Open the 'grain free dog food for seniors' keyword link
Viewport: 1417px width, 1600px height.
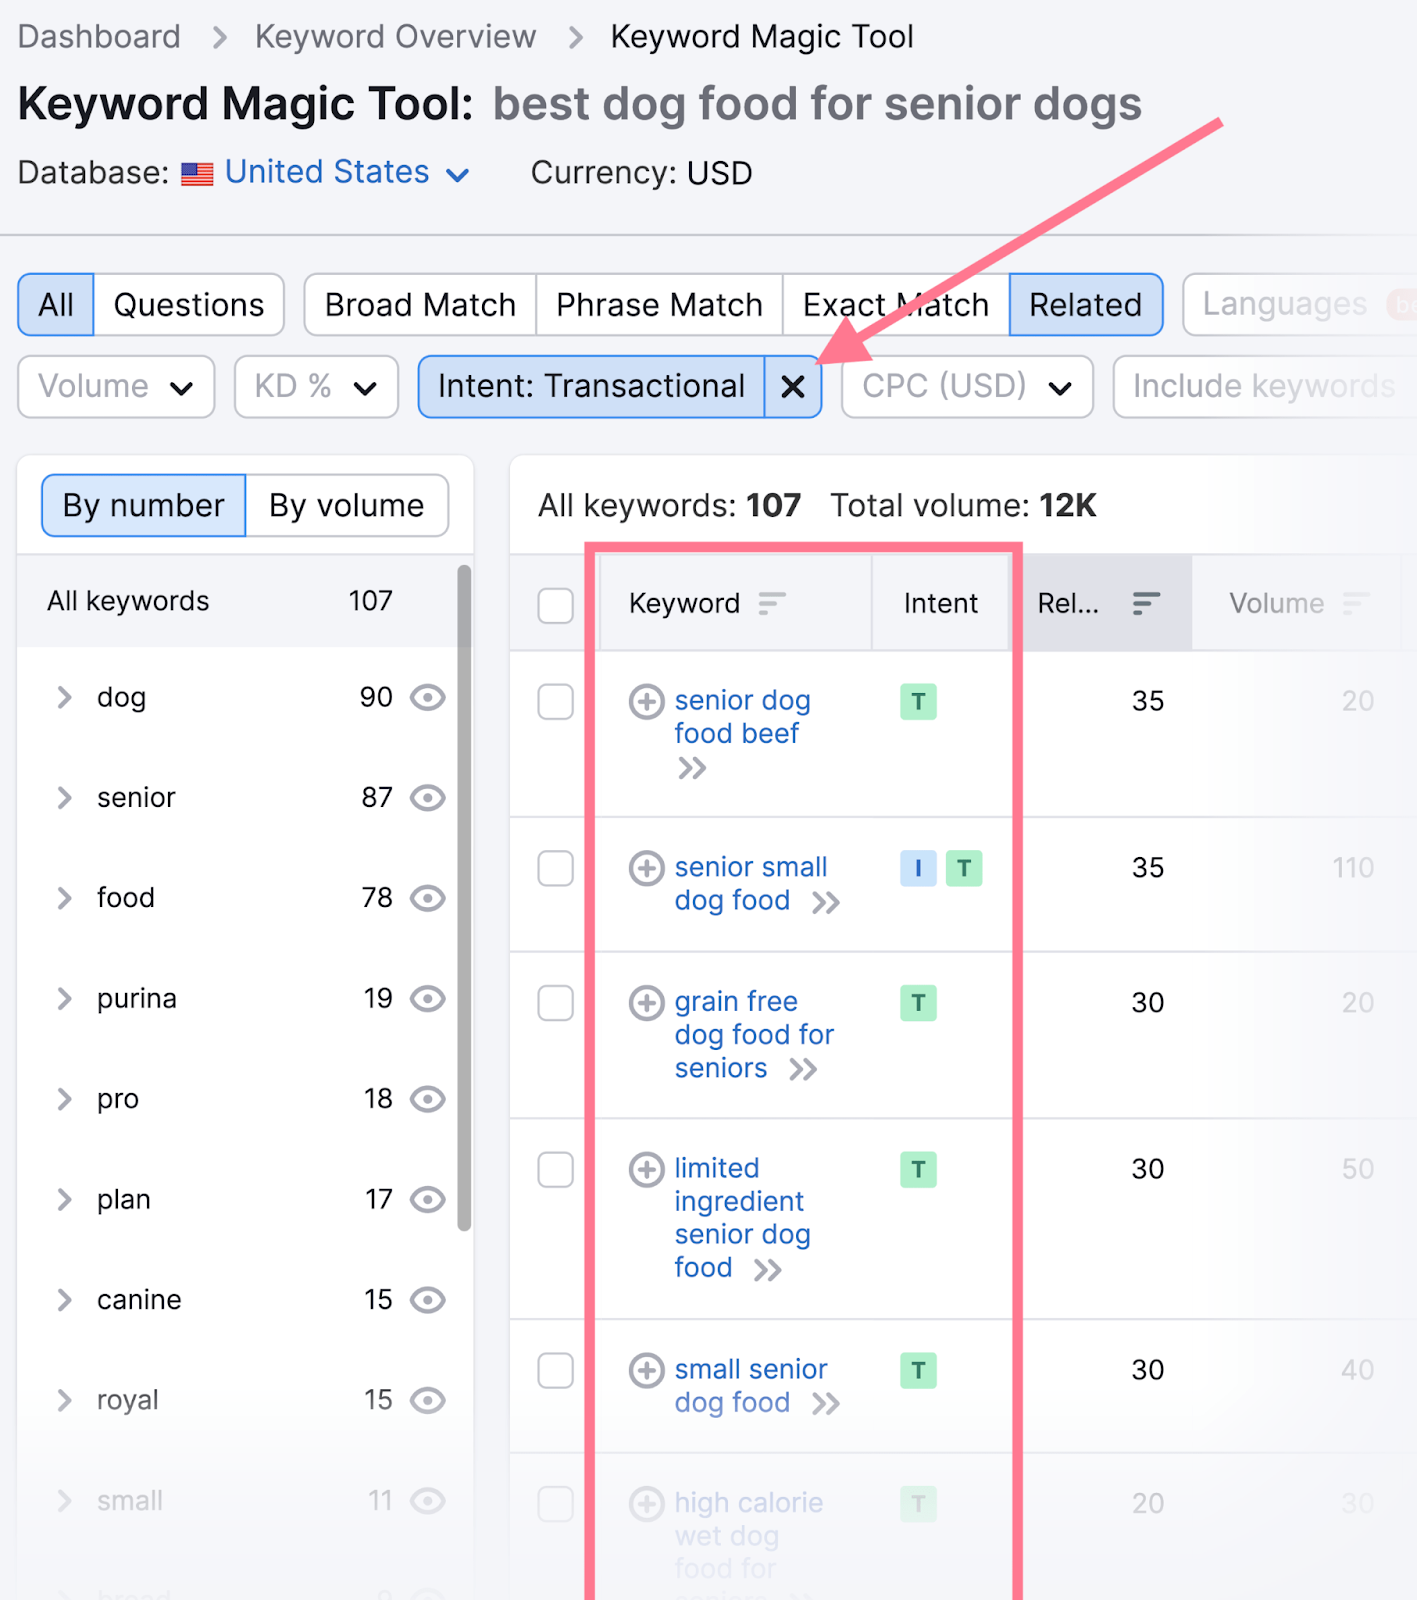753,1034
